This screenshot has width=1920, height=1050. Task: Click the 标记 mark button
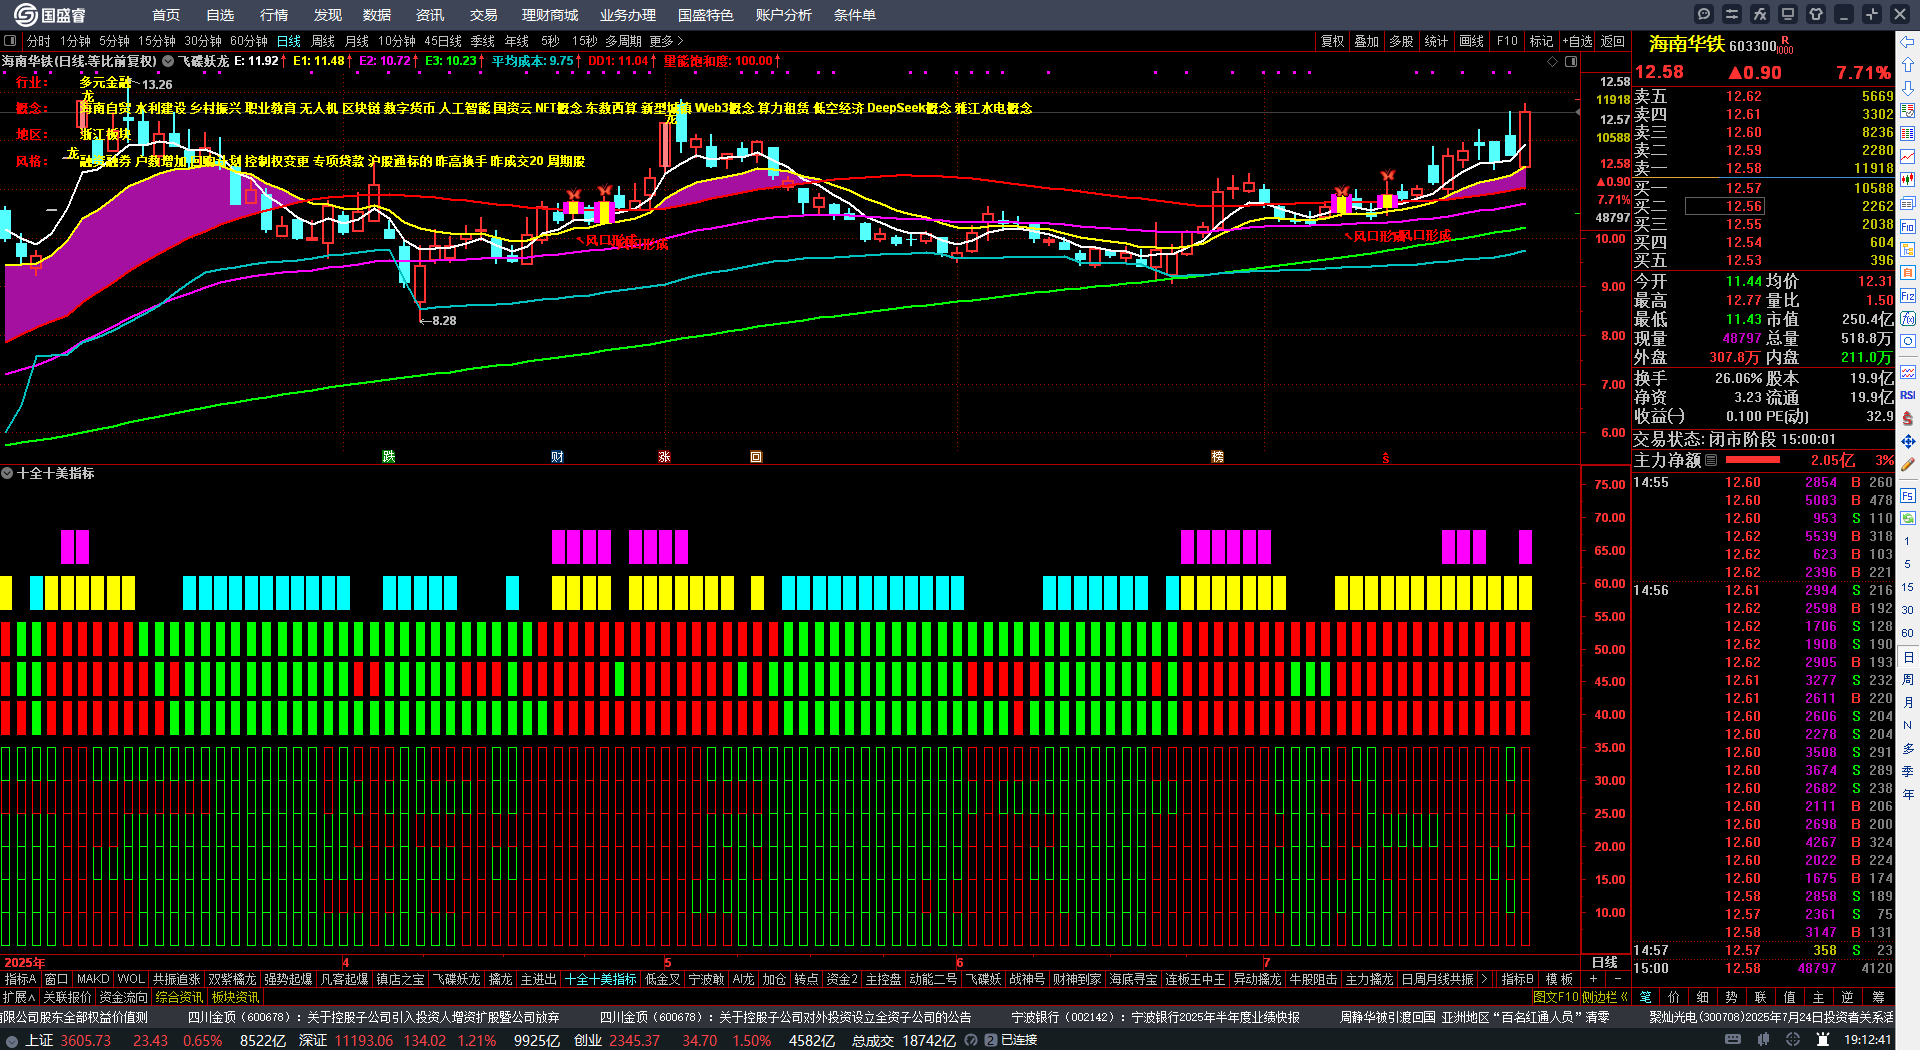pyautogui.click(x=1541, y=41)
